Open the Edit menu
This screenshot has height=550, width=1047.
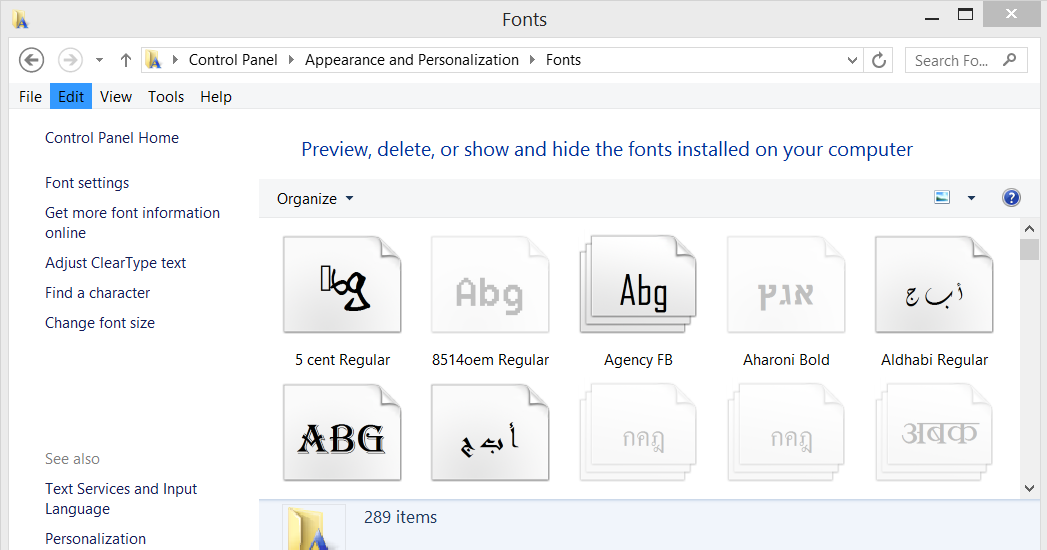click(71, 97)
